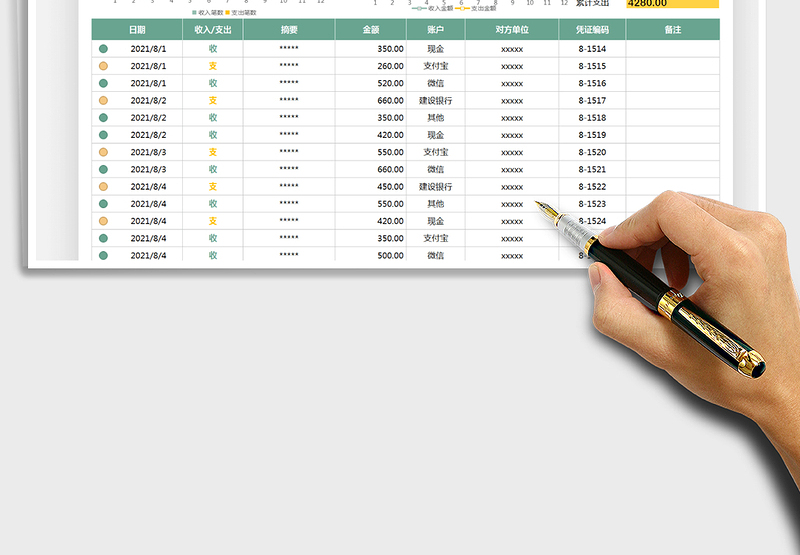
Task: Select the orange dot in row 8-1522
Action: tap(103, 186)
